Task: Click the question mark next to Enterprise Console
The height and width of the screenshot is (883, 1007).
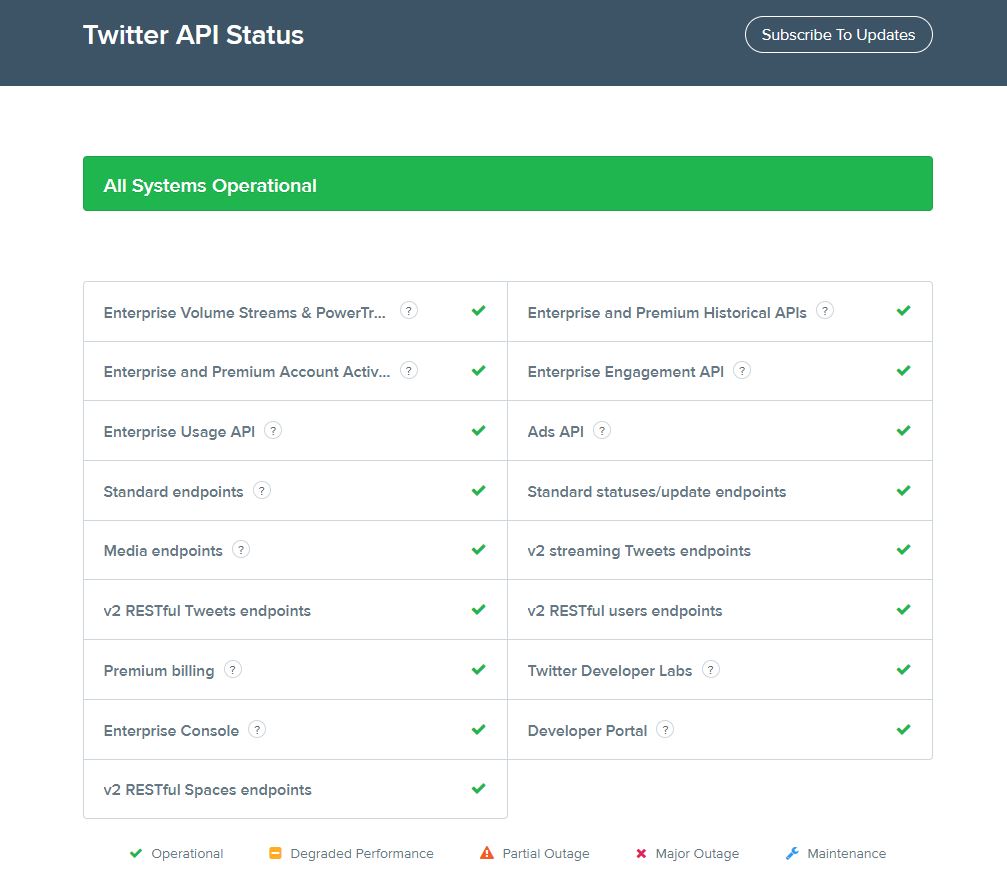Action: pos(257,730)
